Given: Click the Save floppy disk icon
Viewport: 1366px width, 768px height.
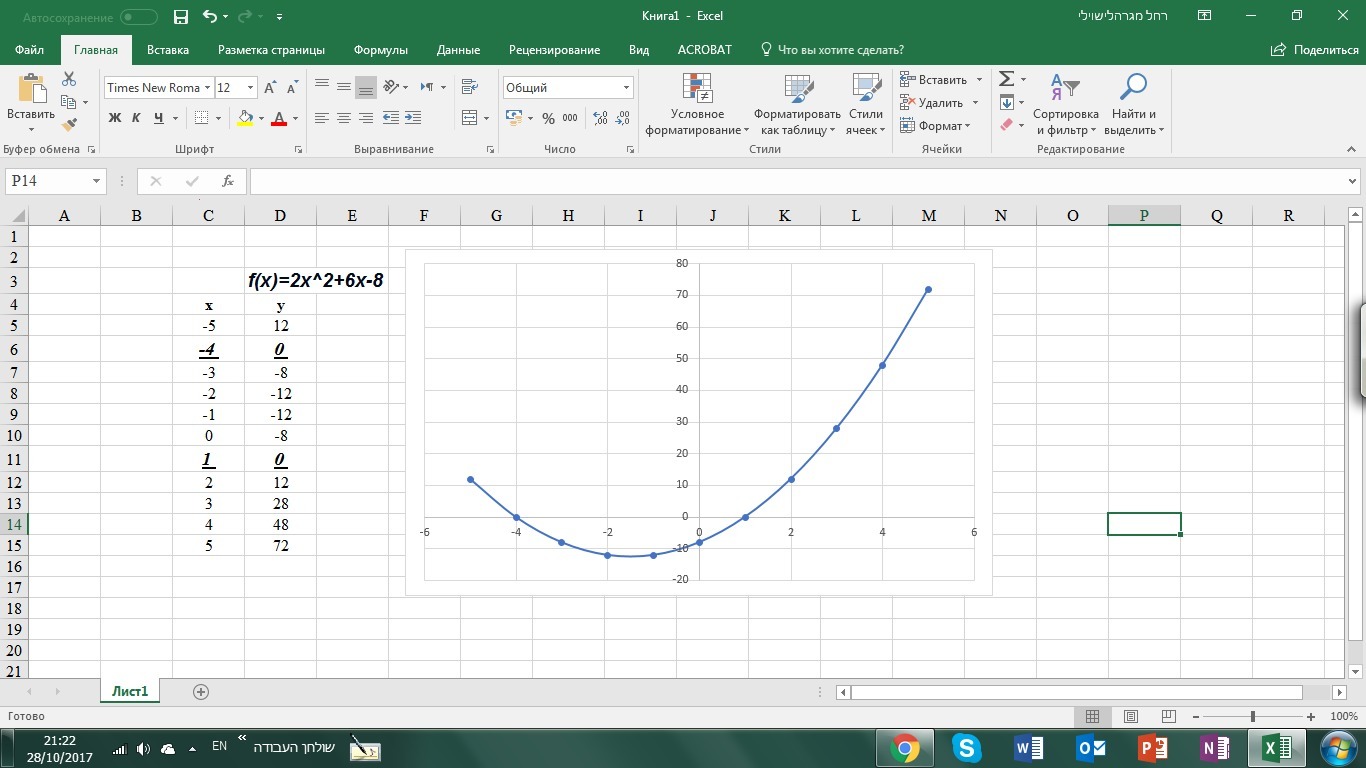Looking at the screenshot, I should pyautogui.click(x=181, y=17).
